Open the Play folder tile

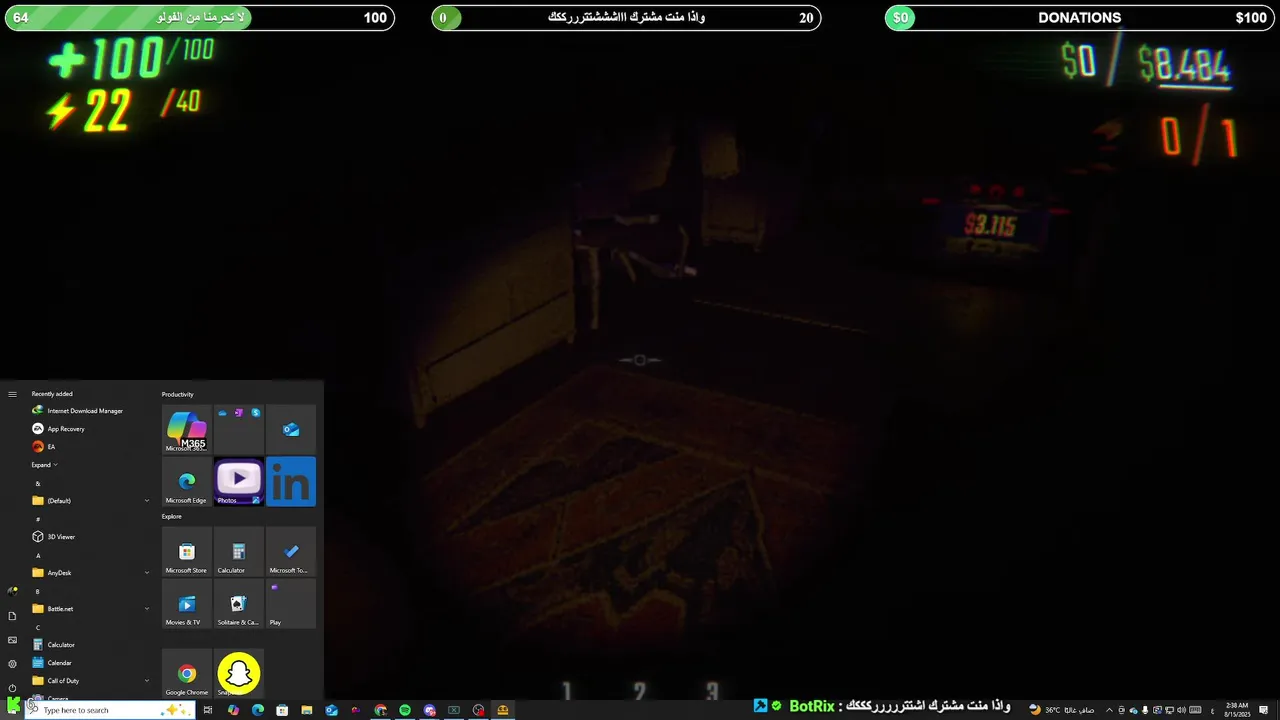tap(291, 603)
